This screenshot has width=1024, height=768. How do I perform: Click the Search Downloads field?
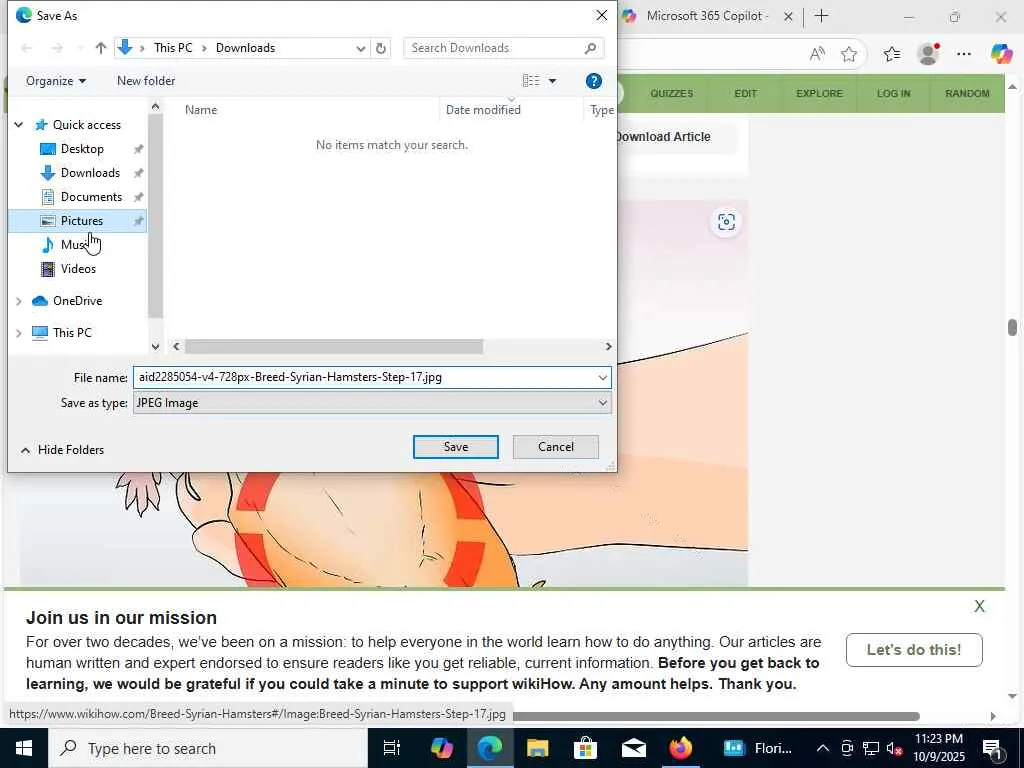(x=504, y=48)
